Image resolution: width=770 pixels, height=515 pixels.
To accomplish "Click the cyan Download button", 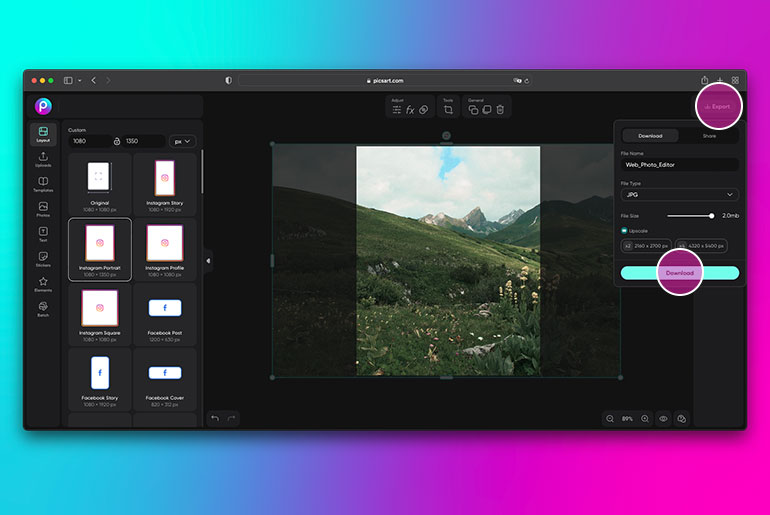I will (680, 273).
